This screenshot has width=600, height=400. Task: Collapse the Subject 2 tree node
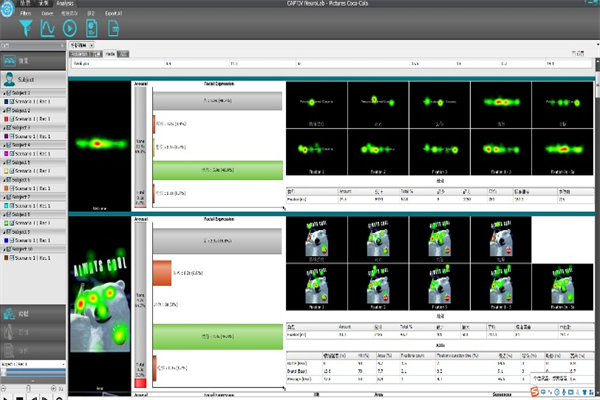coord(4,111)
